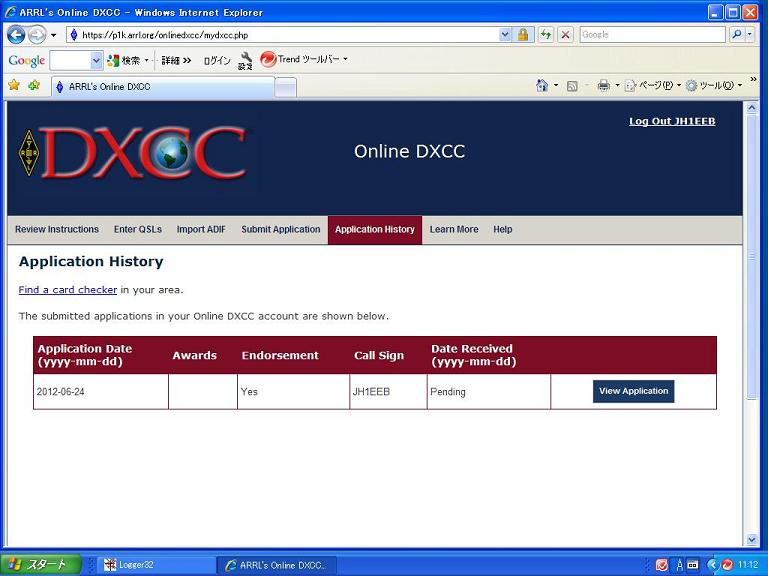Click the Google logo in the toolbar

click(26, 61)
